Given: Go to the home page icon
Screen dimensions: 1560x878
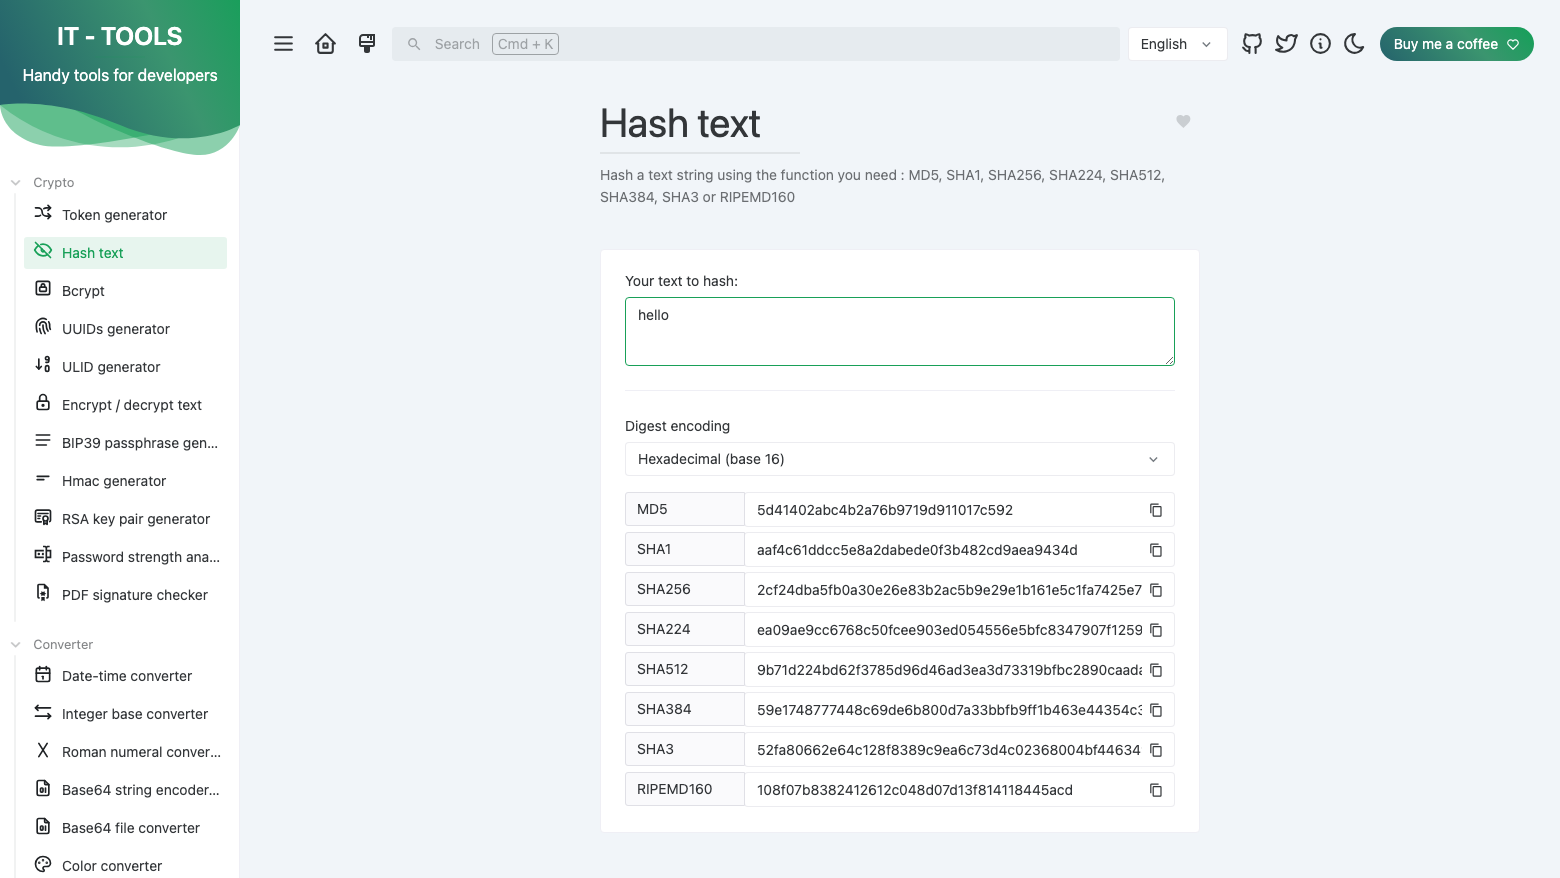Looking at the screenshot, I should (x=325, y=44).
